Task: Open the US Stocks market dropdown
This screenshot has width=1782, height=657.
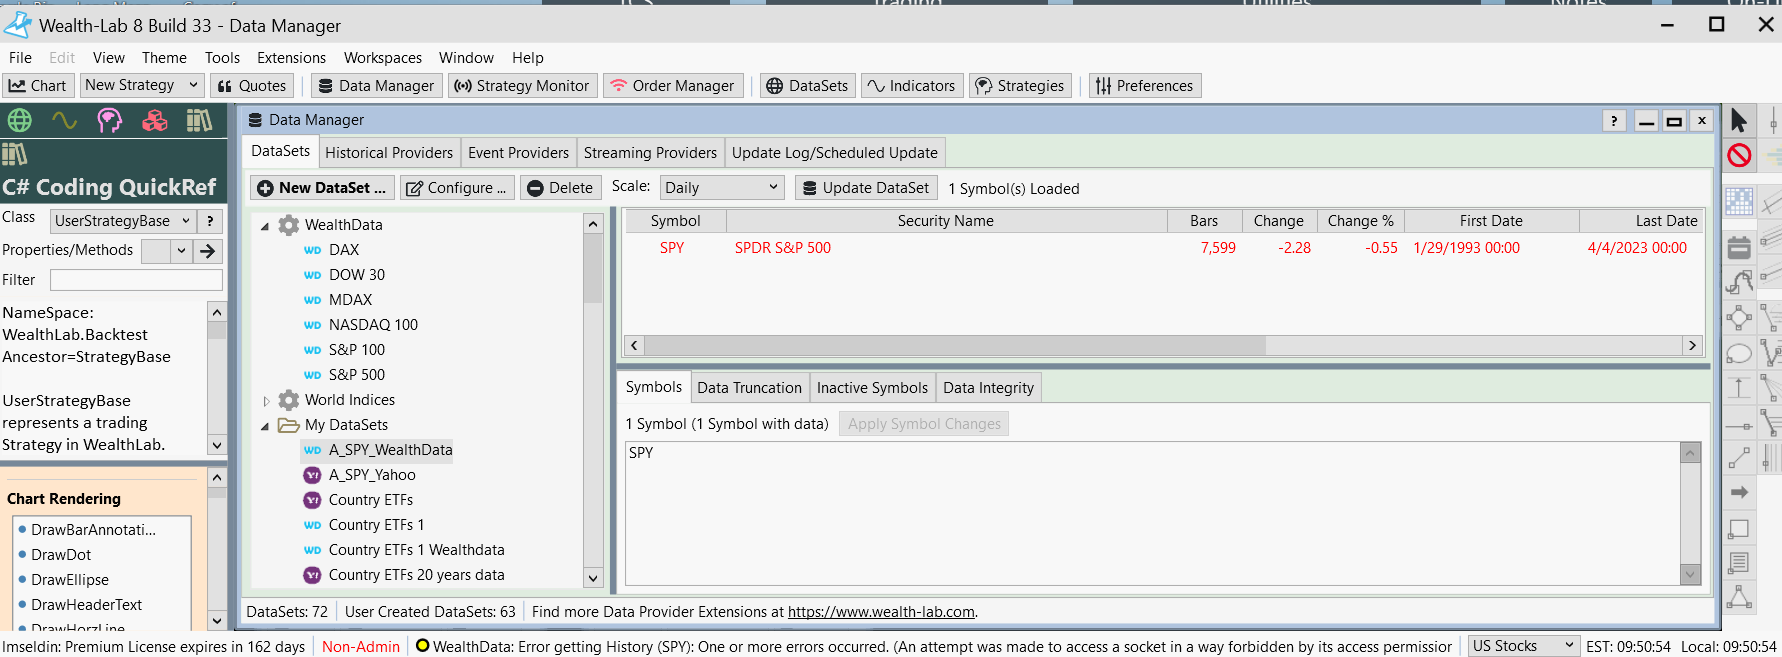Action: [x=1523, y=646]
